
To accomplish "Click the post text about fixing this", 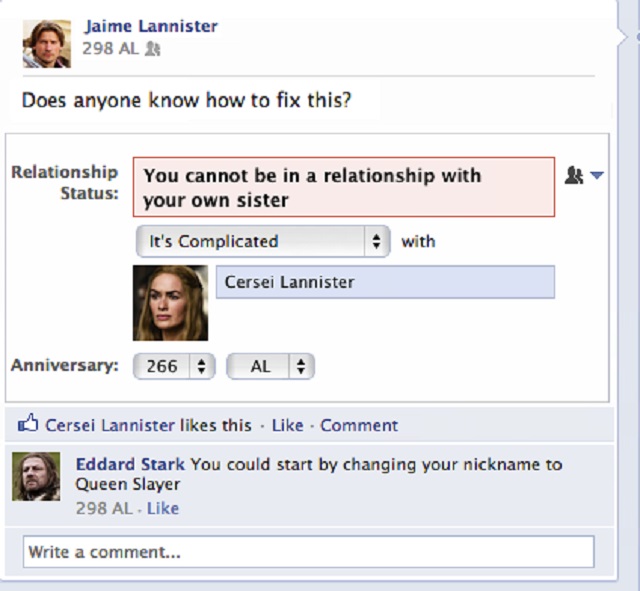I will (x=187, y=100).
